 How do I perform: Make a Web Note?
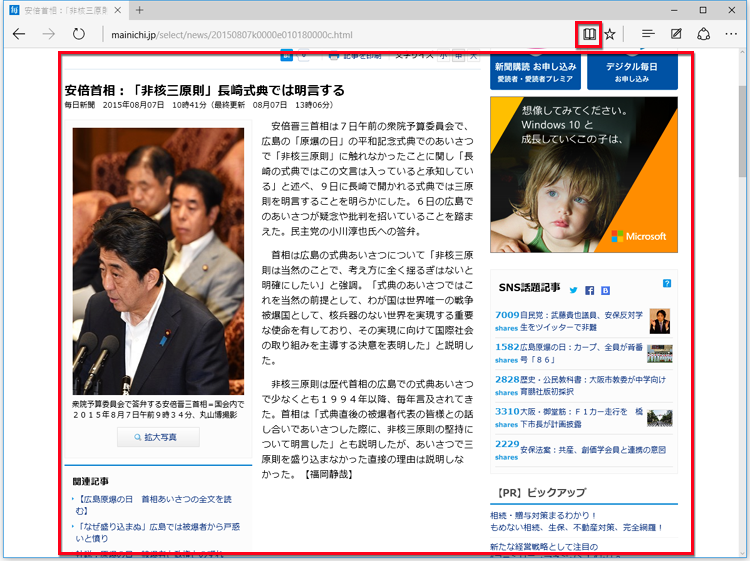(x=677, y=34)
